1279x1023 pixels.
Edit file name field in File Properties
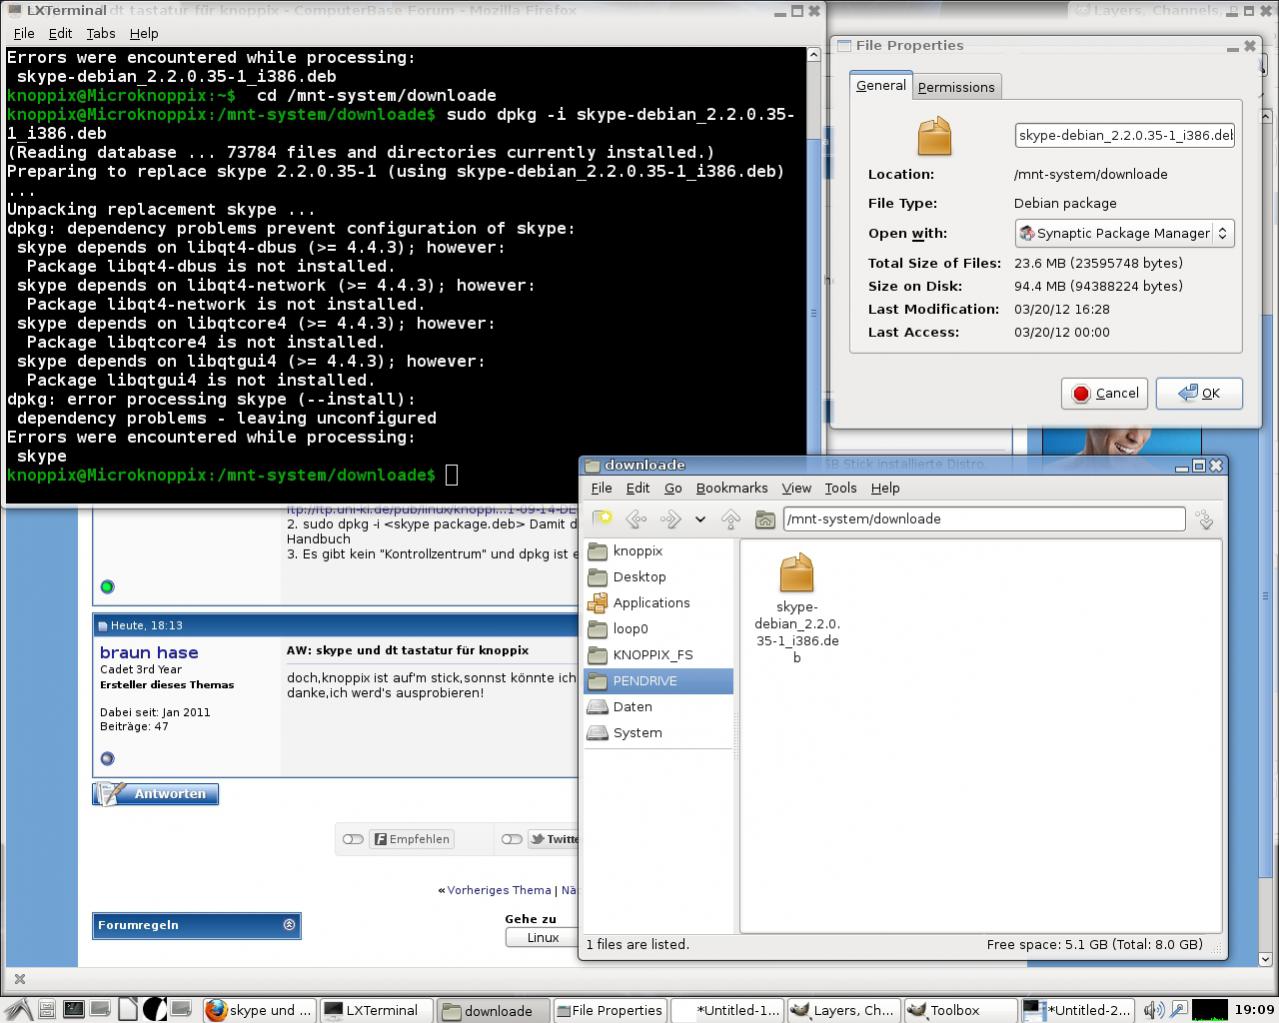(x=1125, y=135)
